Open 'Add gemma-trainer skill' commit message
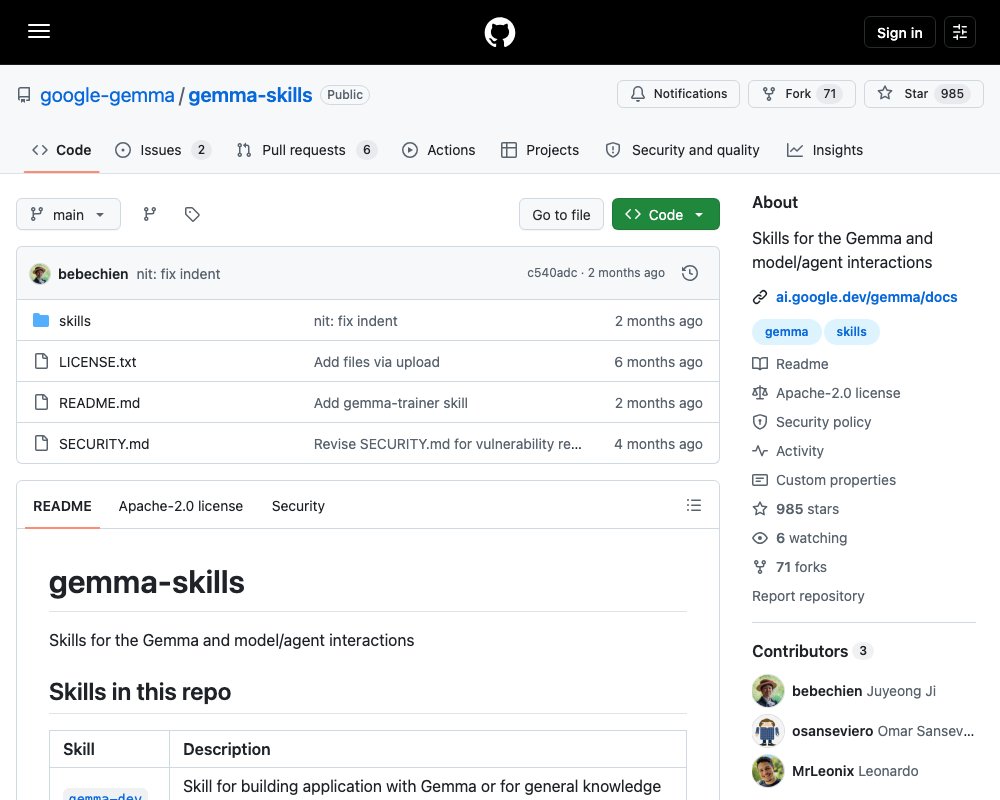The width and height of the screenshot is (1000, 800). tap(390, 403)
